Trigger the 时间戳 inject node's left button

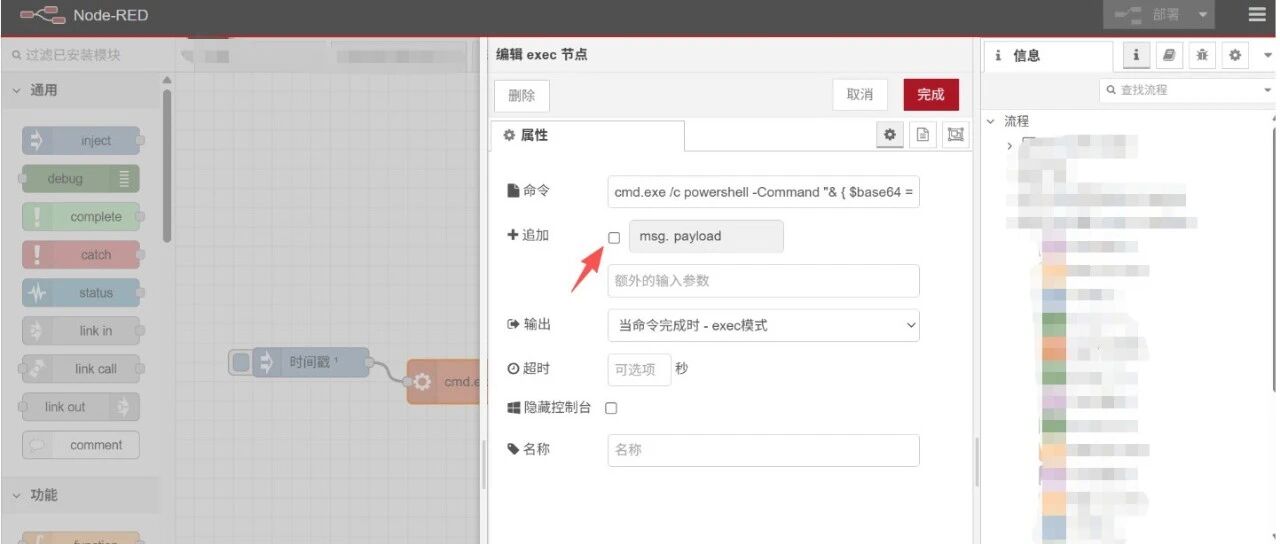(x=240, y=363)
